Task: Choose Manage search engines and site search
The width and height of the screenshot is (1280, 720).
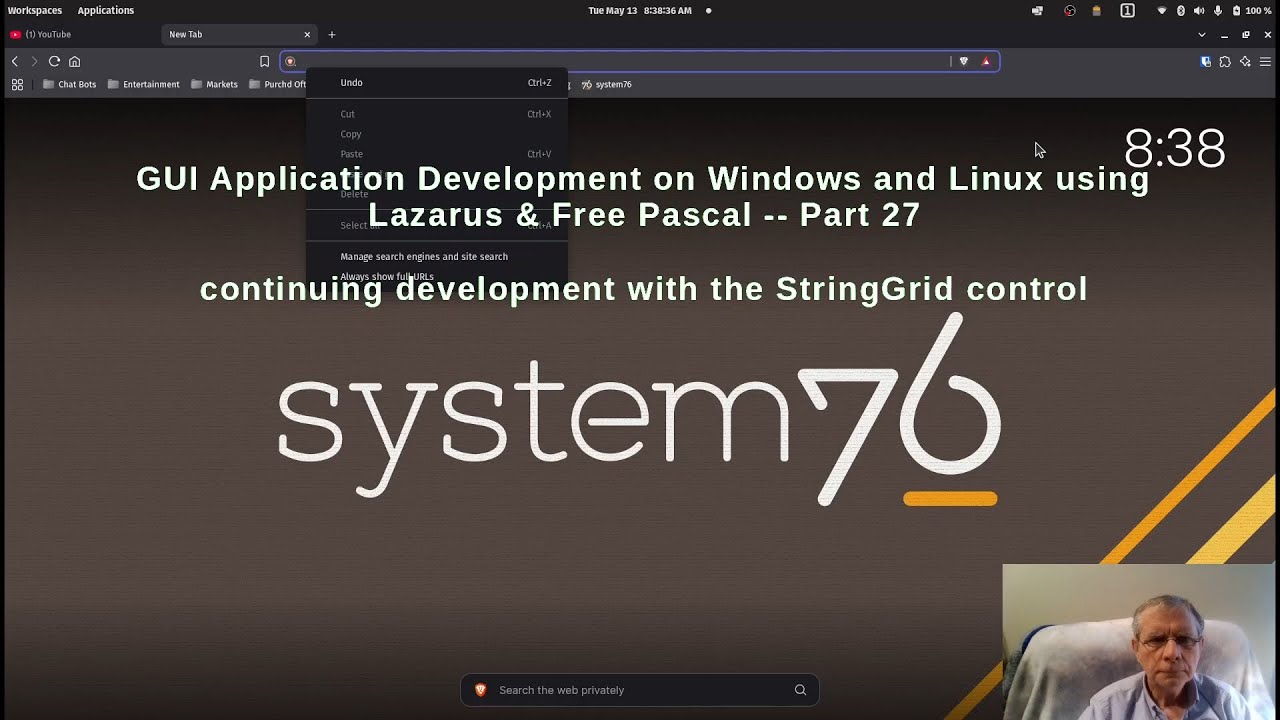Action: [437, 257]
